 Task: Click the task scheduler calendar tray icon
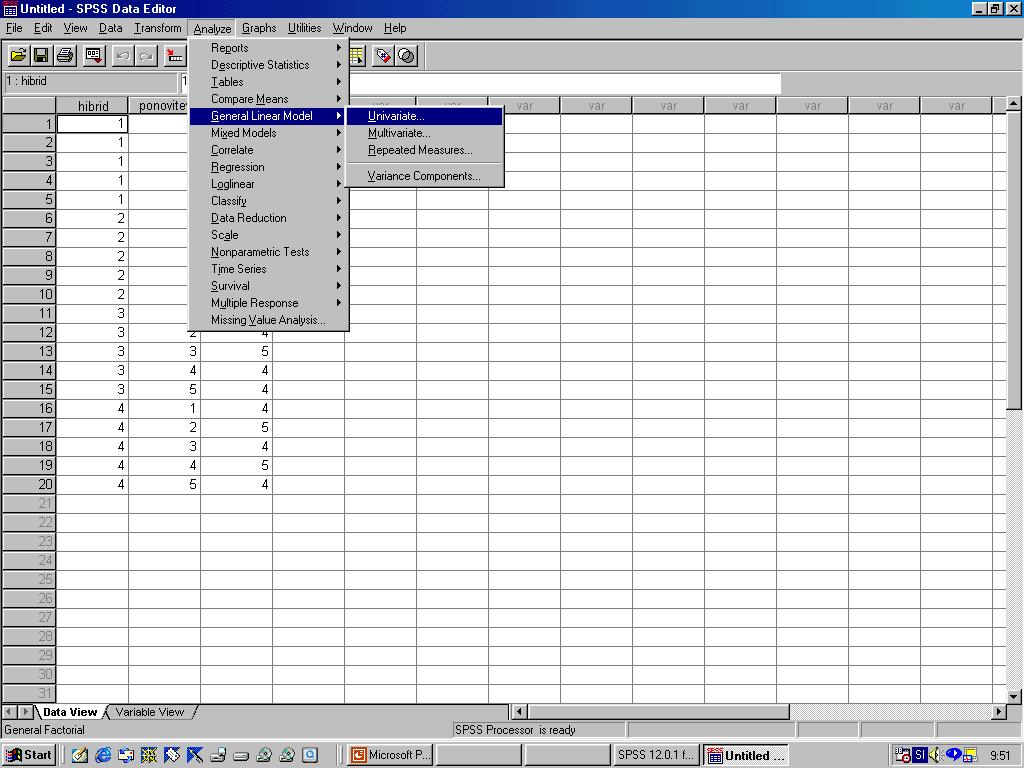click(x=903, y=755)
